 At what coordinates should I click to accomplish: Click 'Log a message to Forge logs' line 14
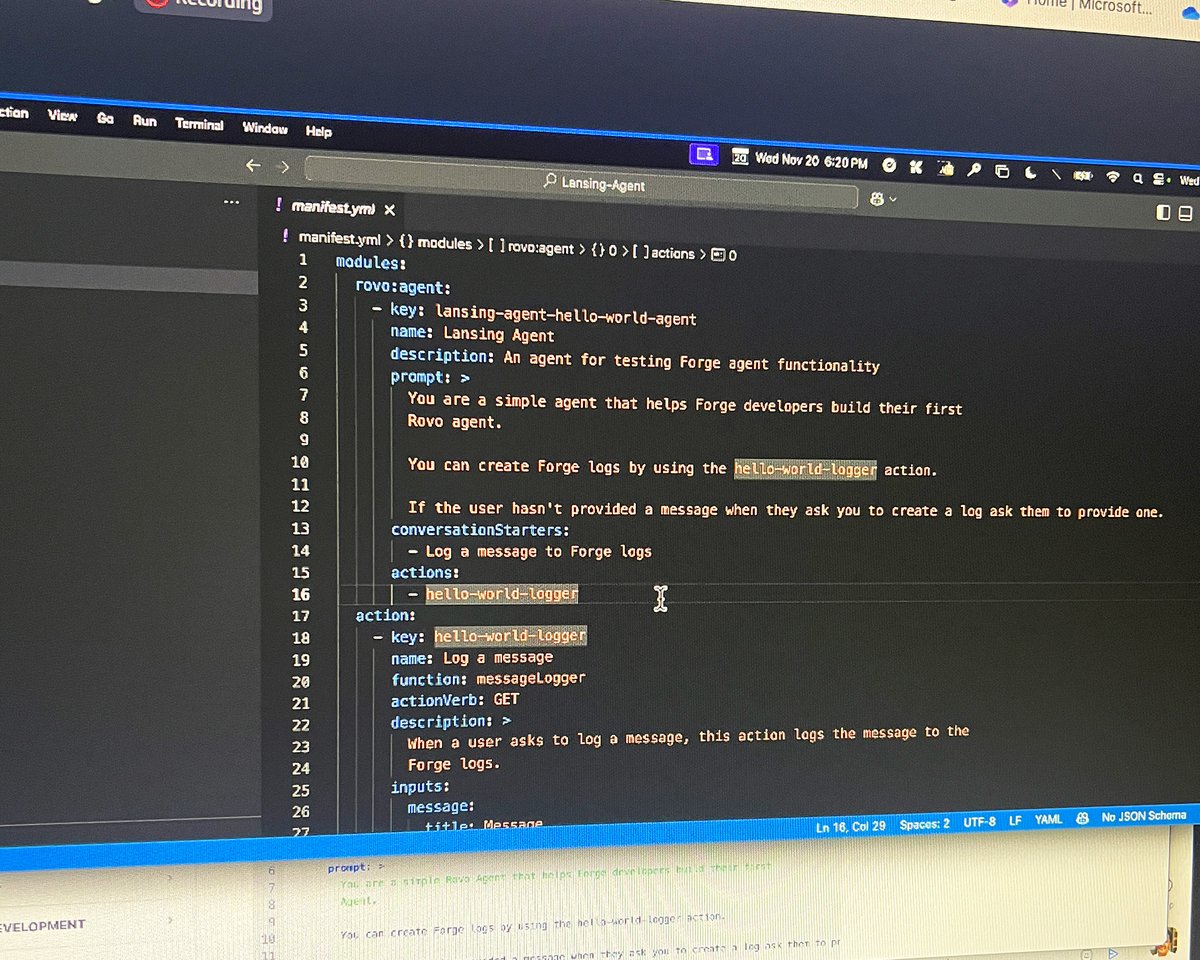click(539, 551)
